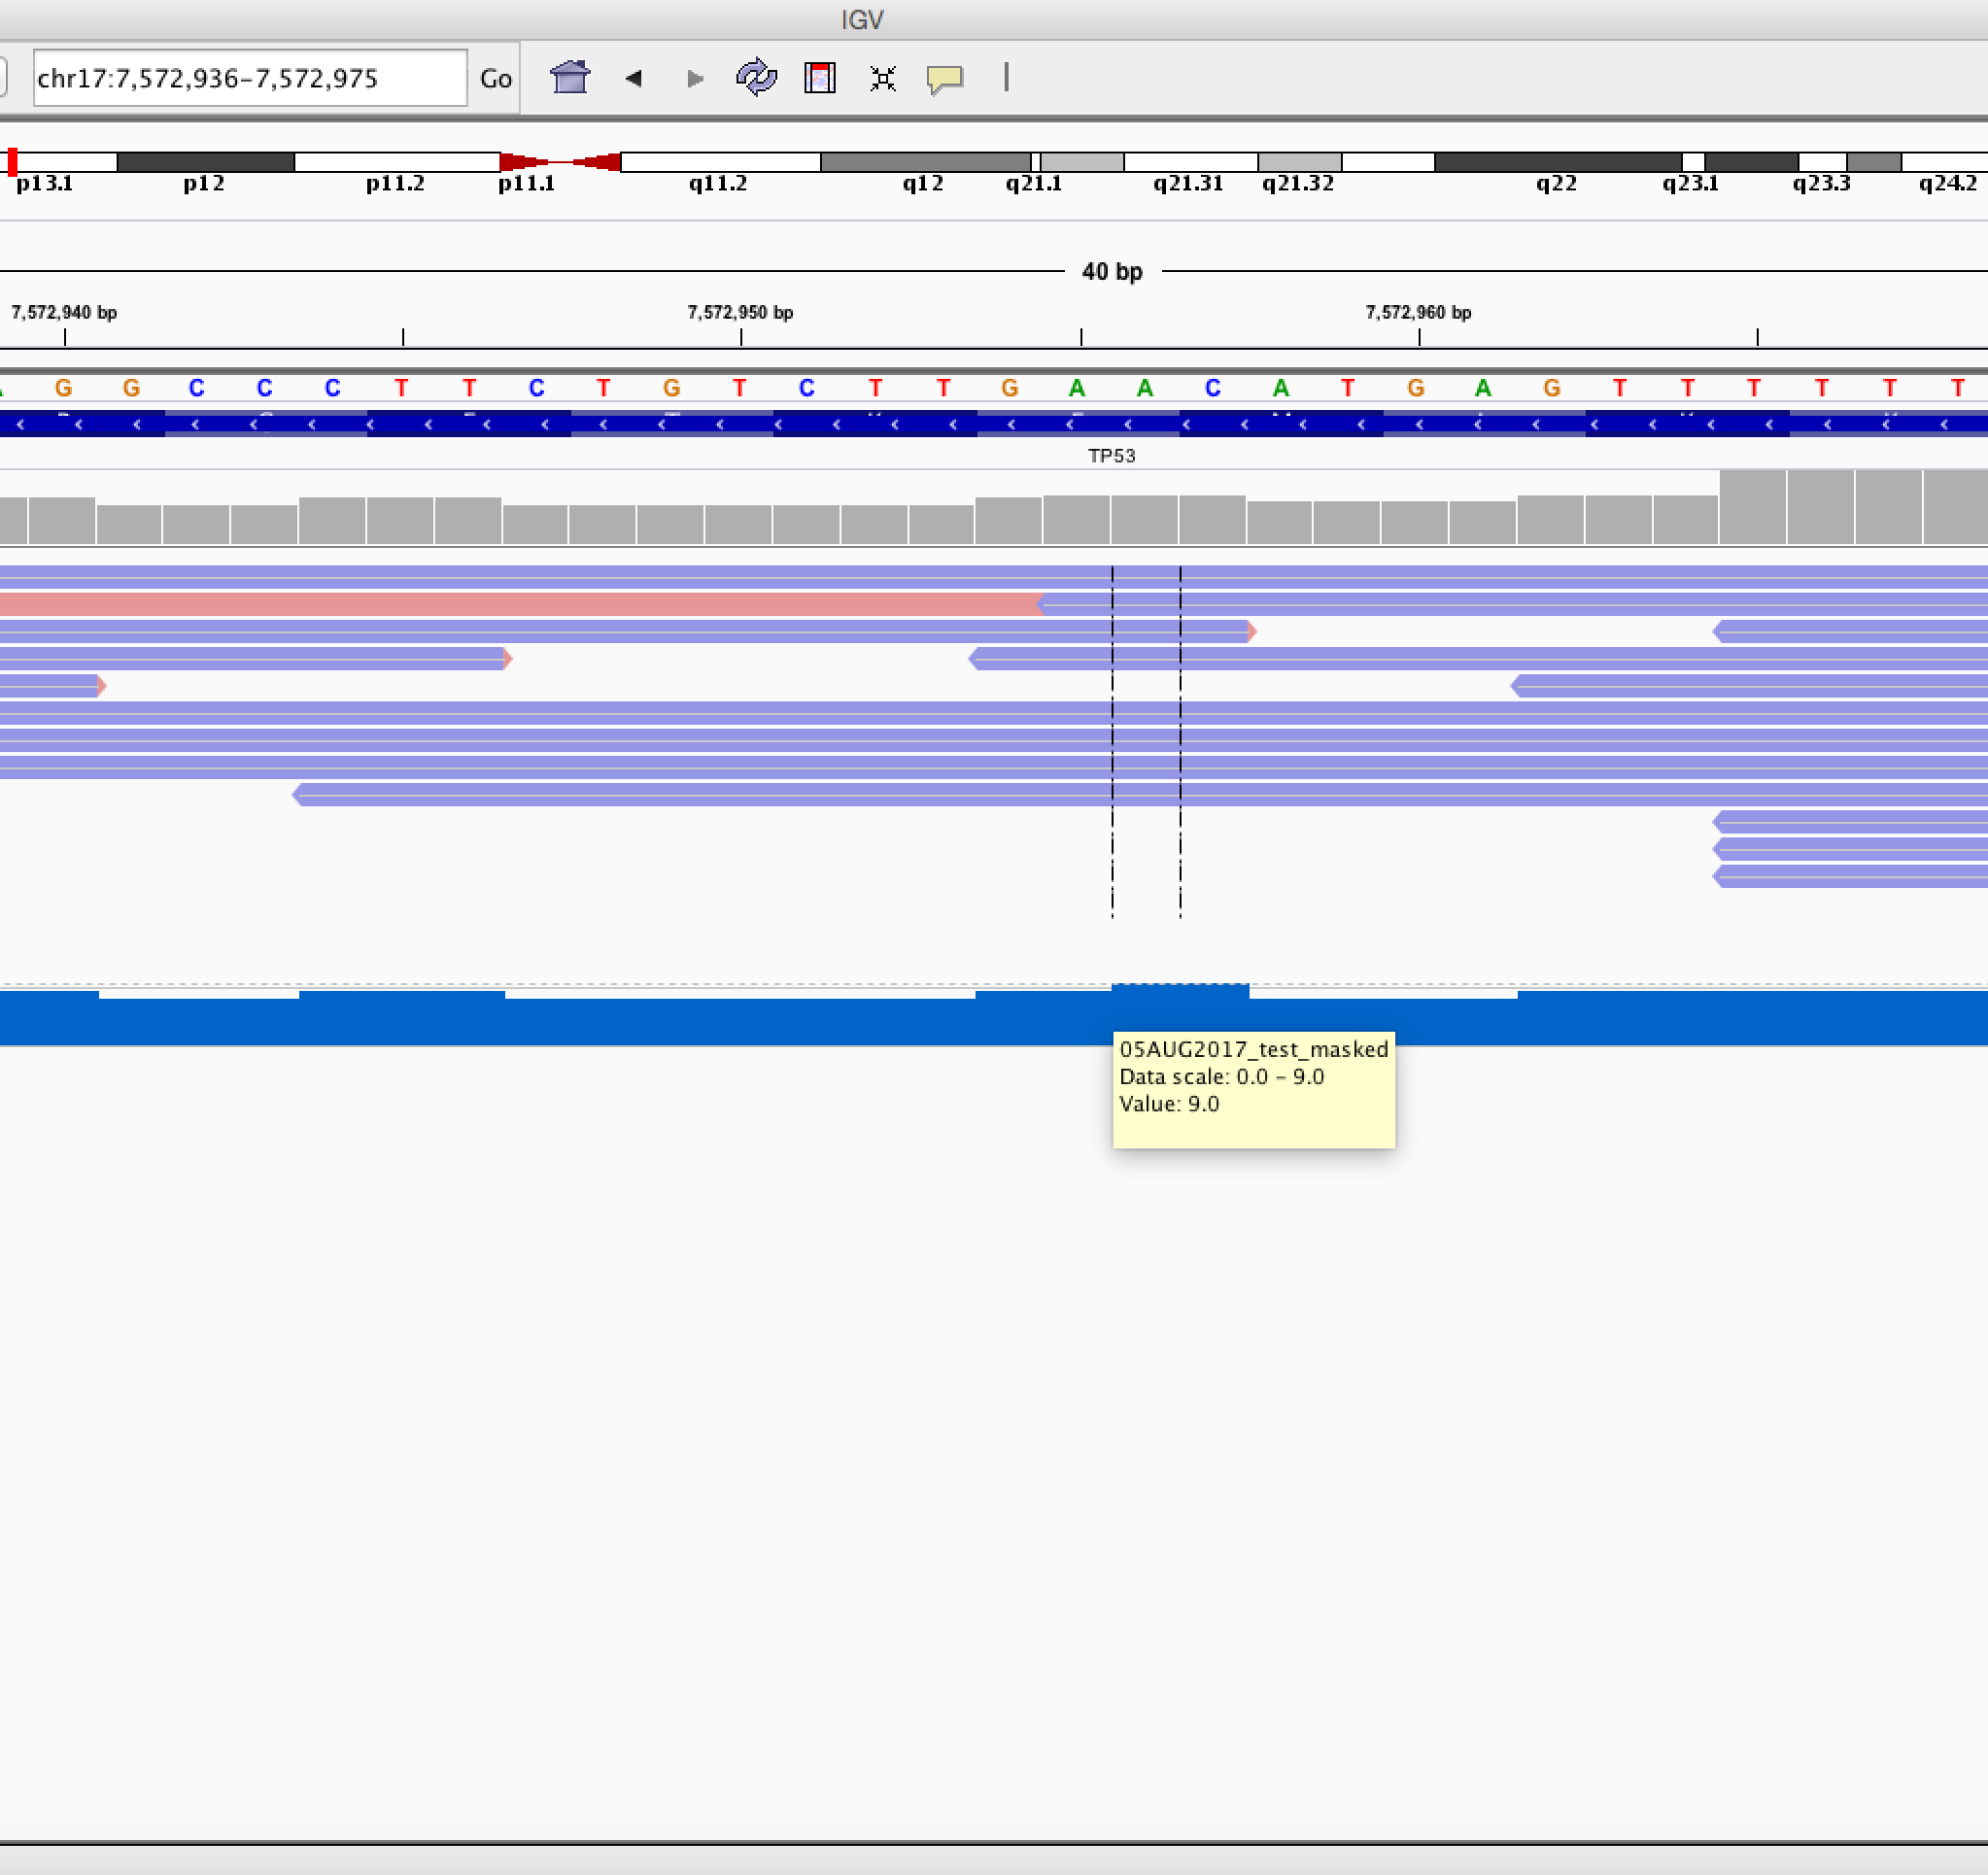Select the red locus marker on the ideogram
The width and height of the screenshot is (1988, 1875).
[12, 160]
